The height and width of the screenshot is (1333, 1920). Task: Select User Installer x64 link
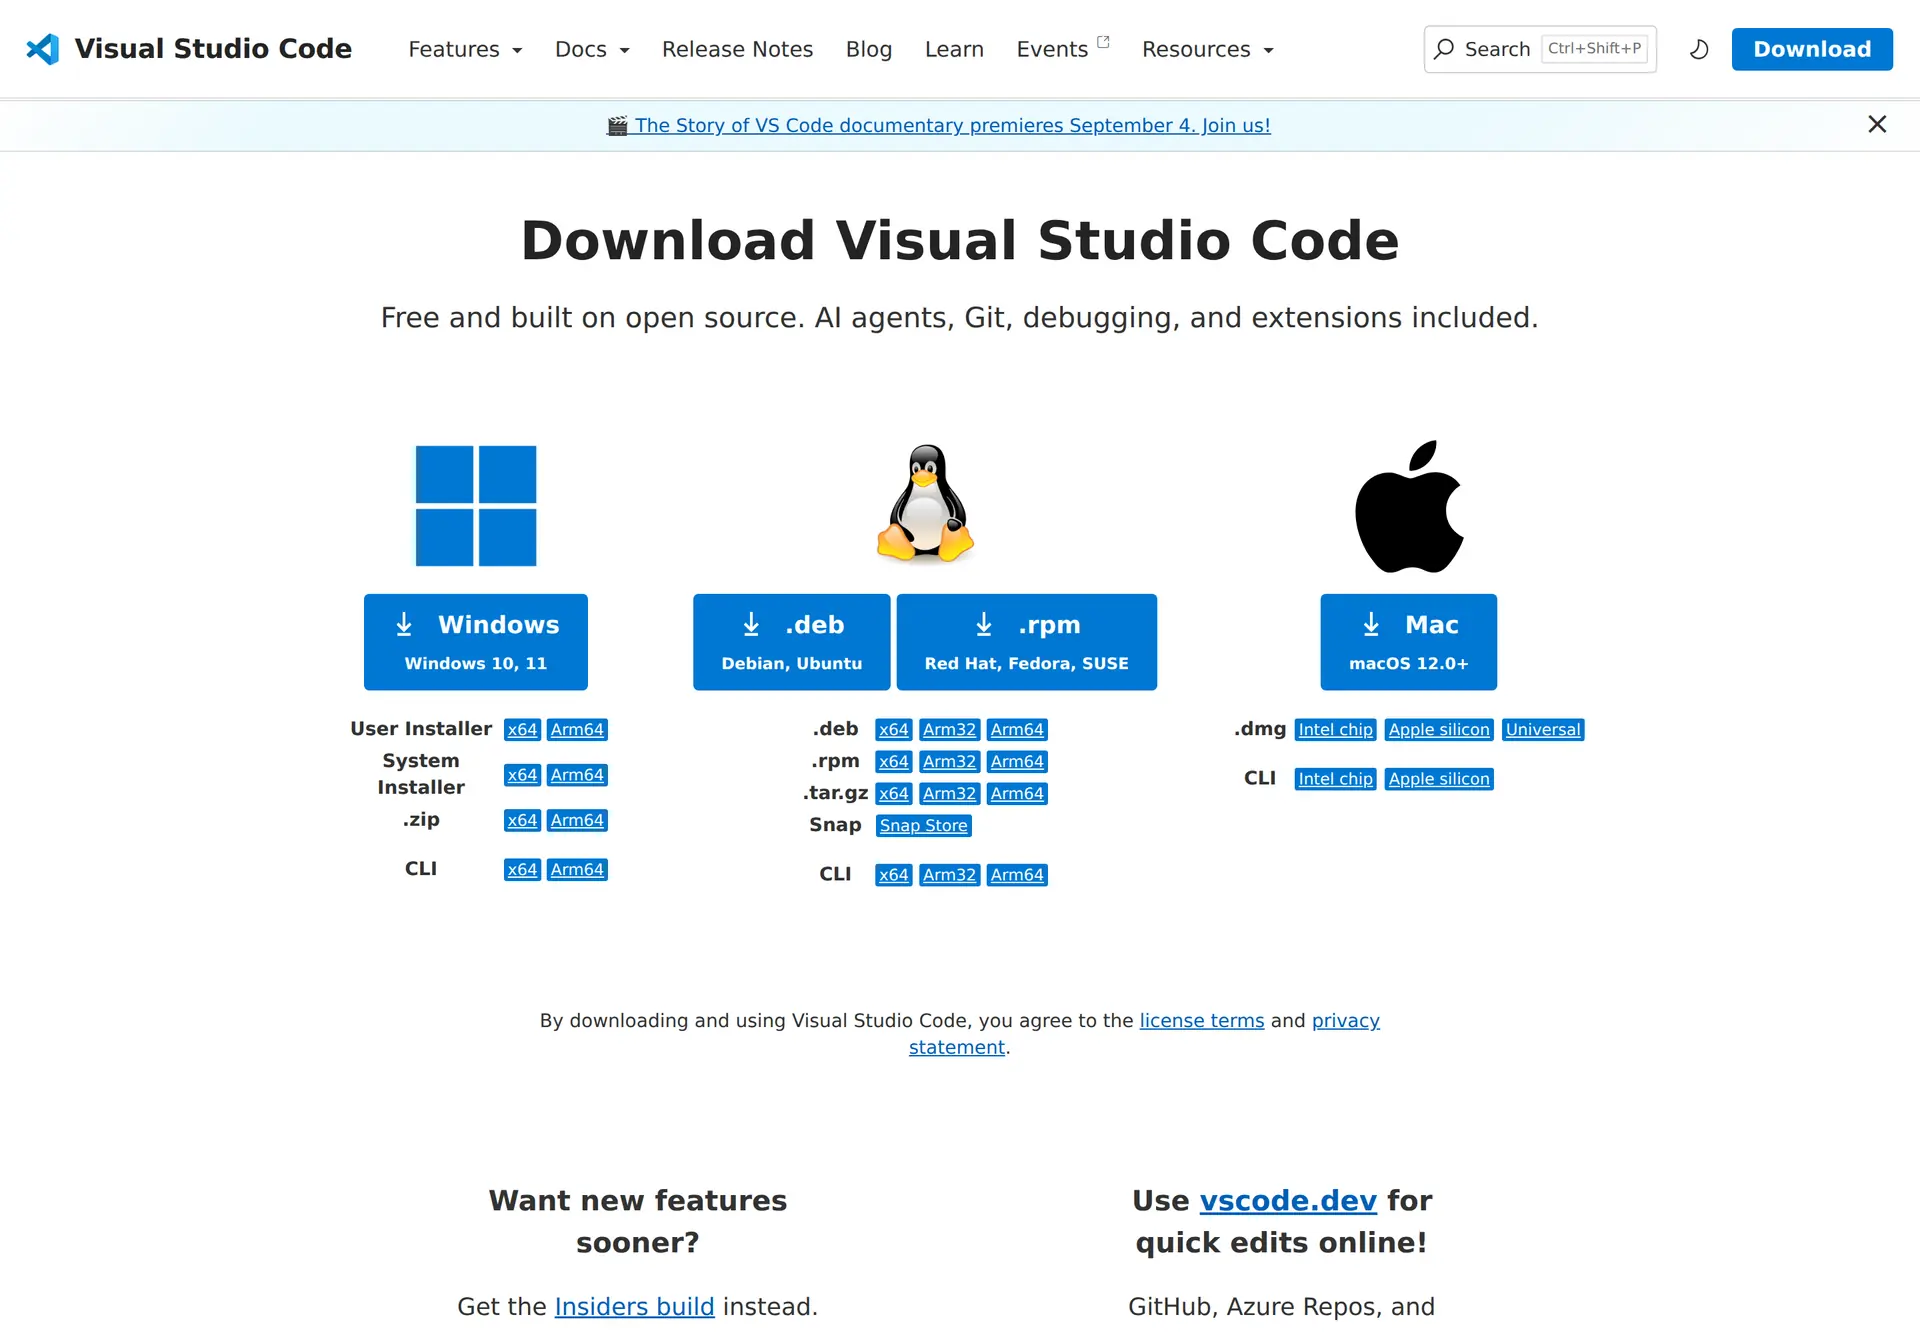pos(522,730)
